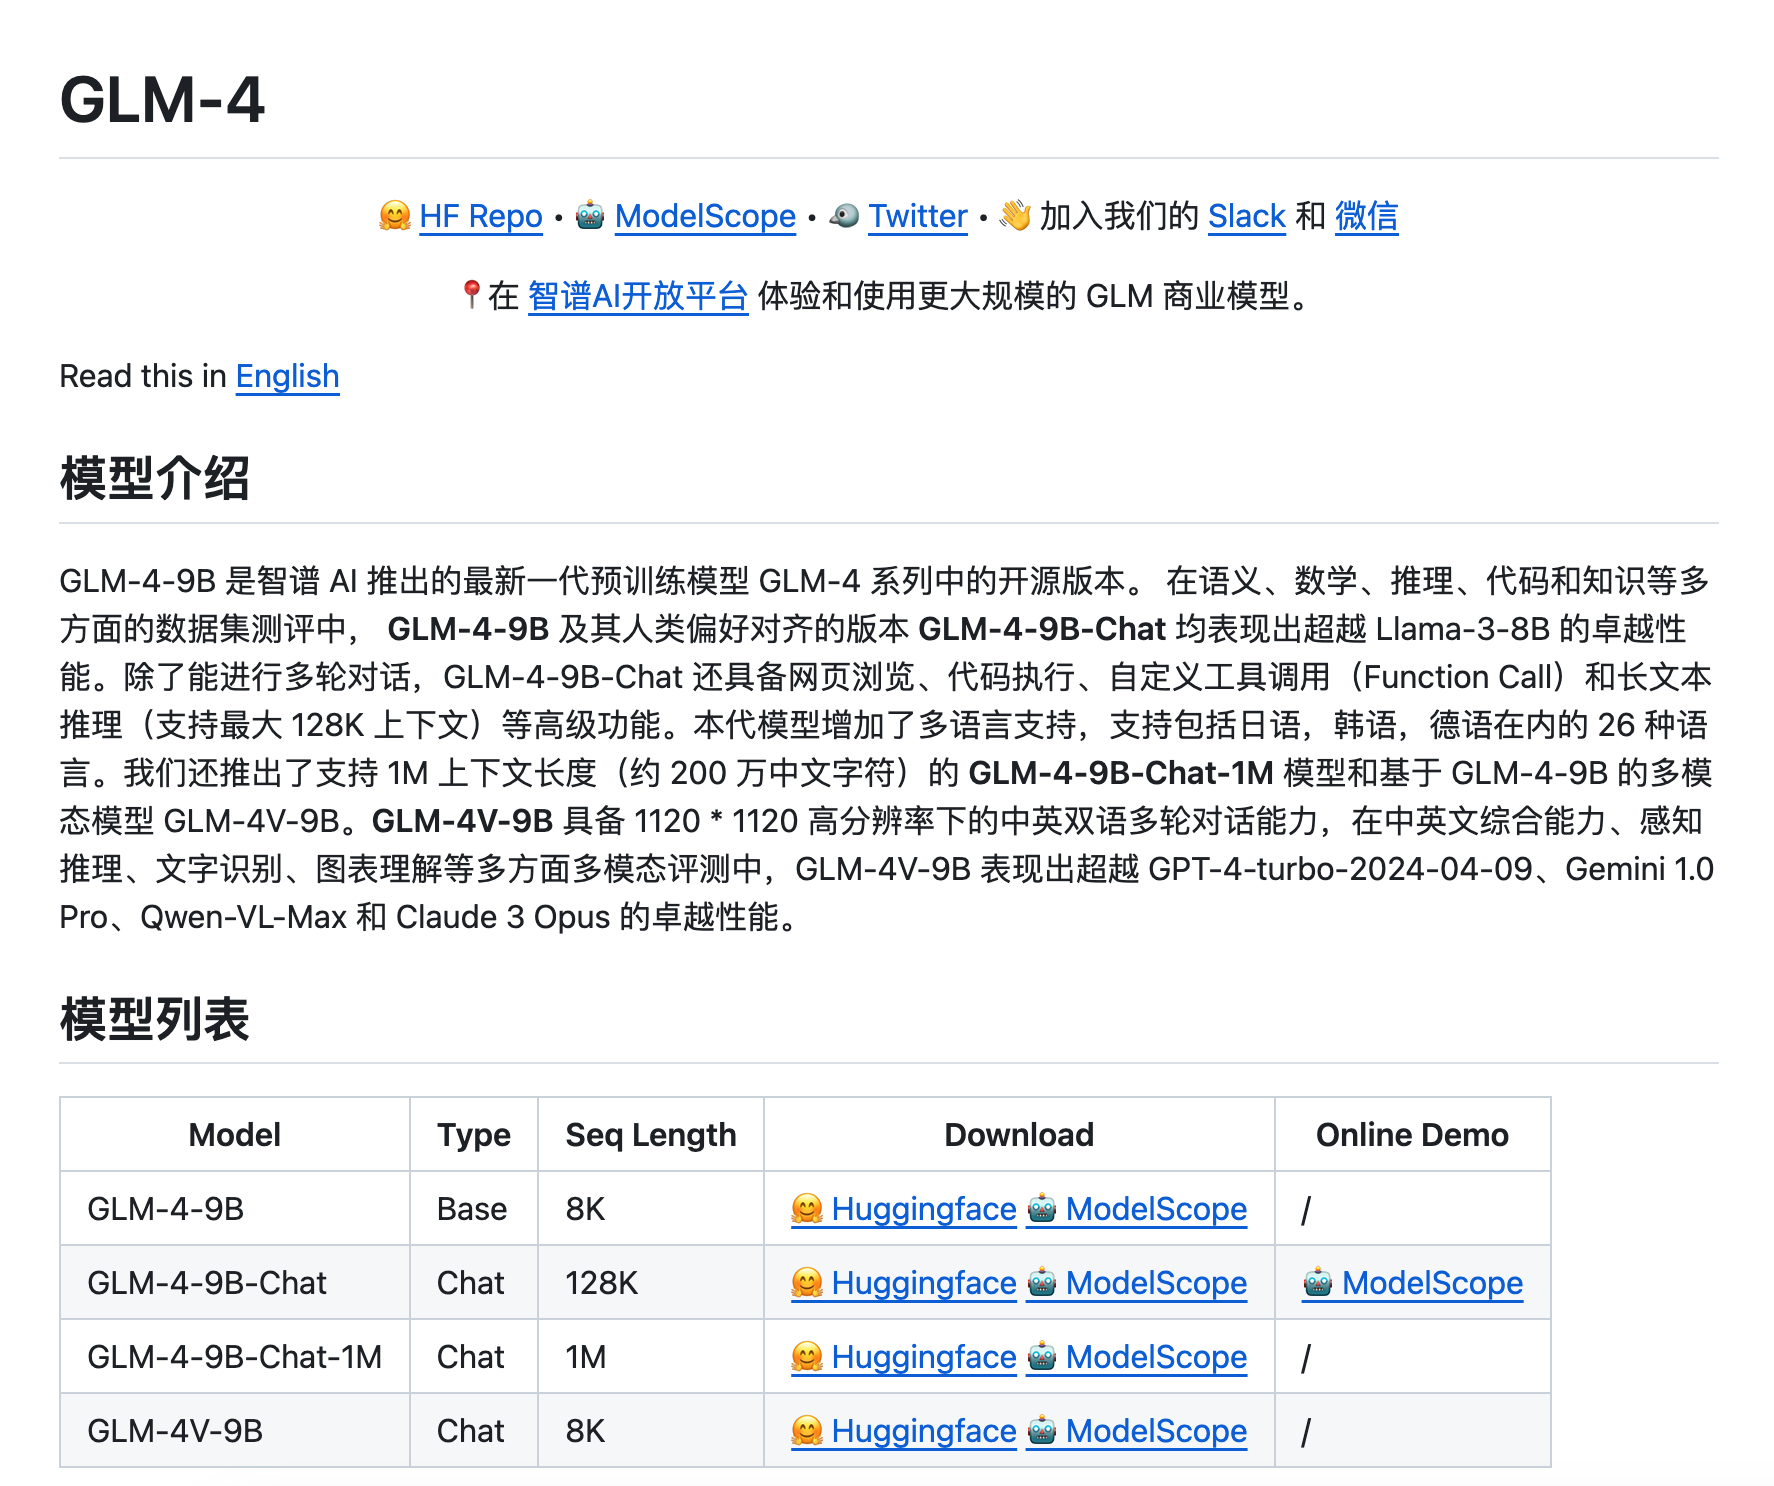Click the 模型介绍 heading
The width and height of the screenshot is (1774, 1486).
coord(154,478)
